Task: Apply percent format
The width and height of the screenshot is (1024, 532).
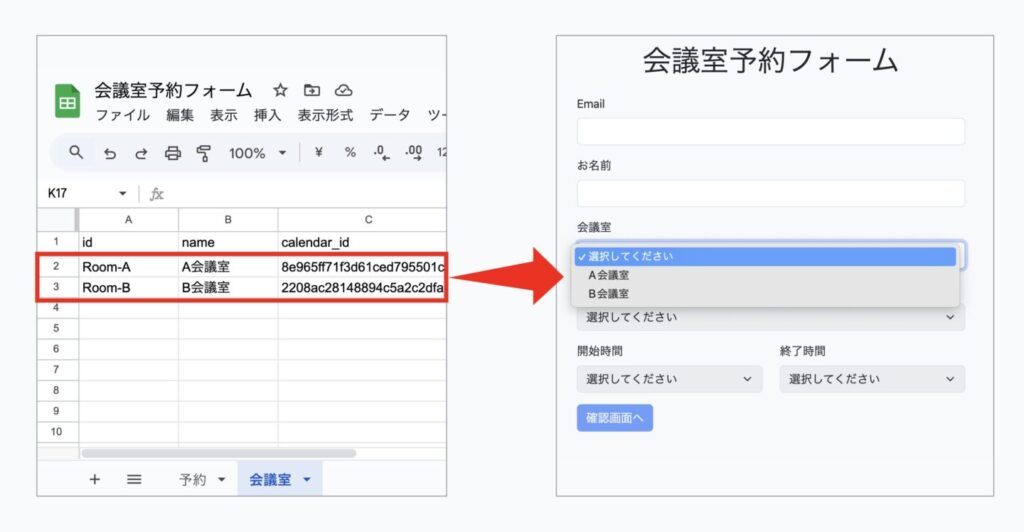Action: pyautogui.click(x=350, y=152)
